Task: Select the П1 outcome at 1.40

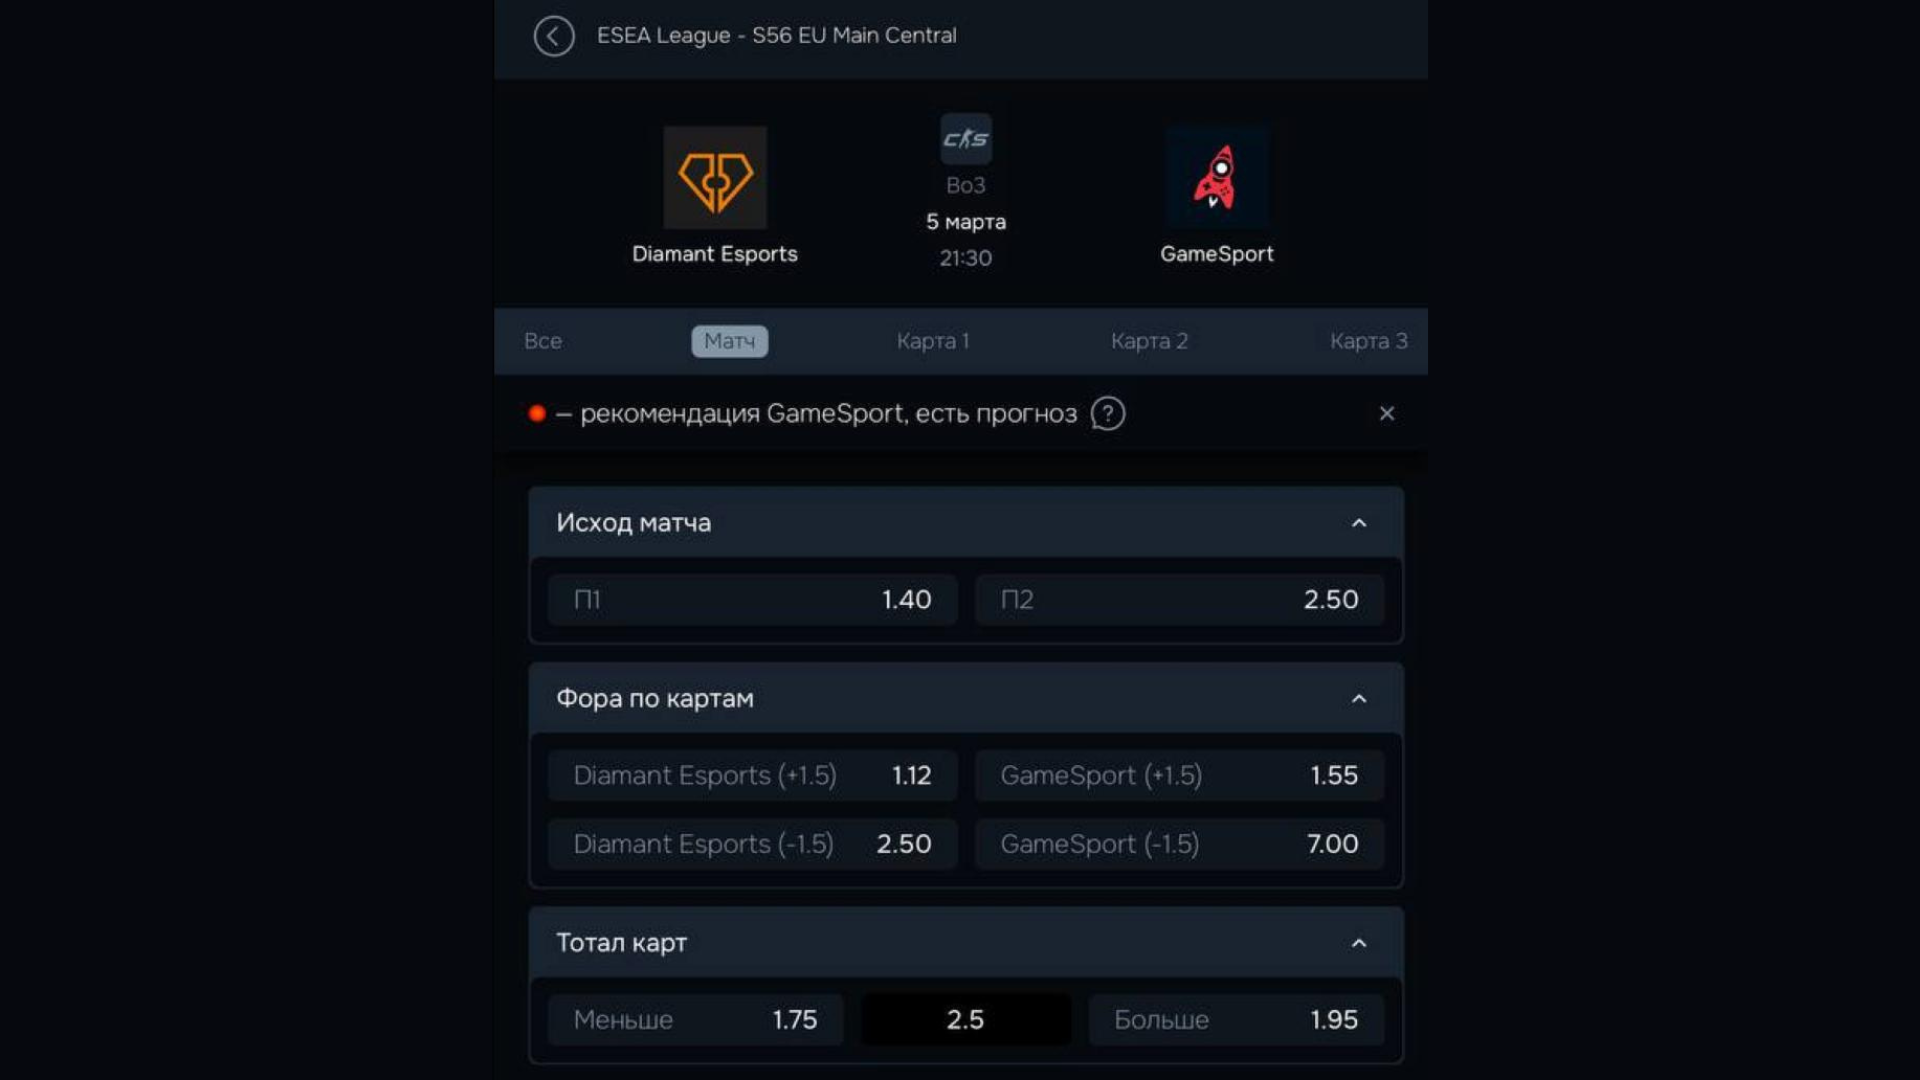Action: pos(752,600)
